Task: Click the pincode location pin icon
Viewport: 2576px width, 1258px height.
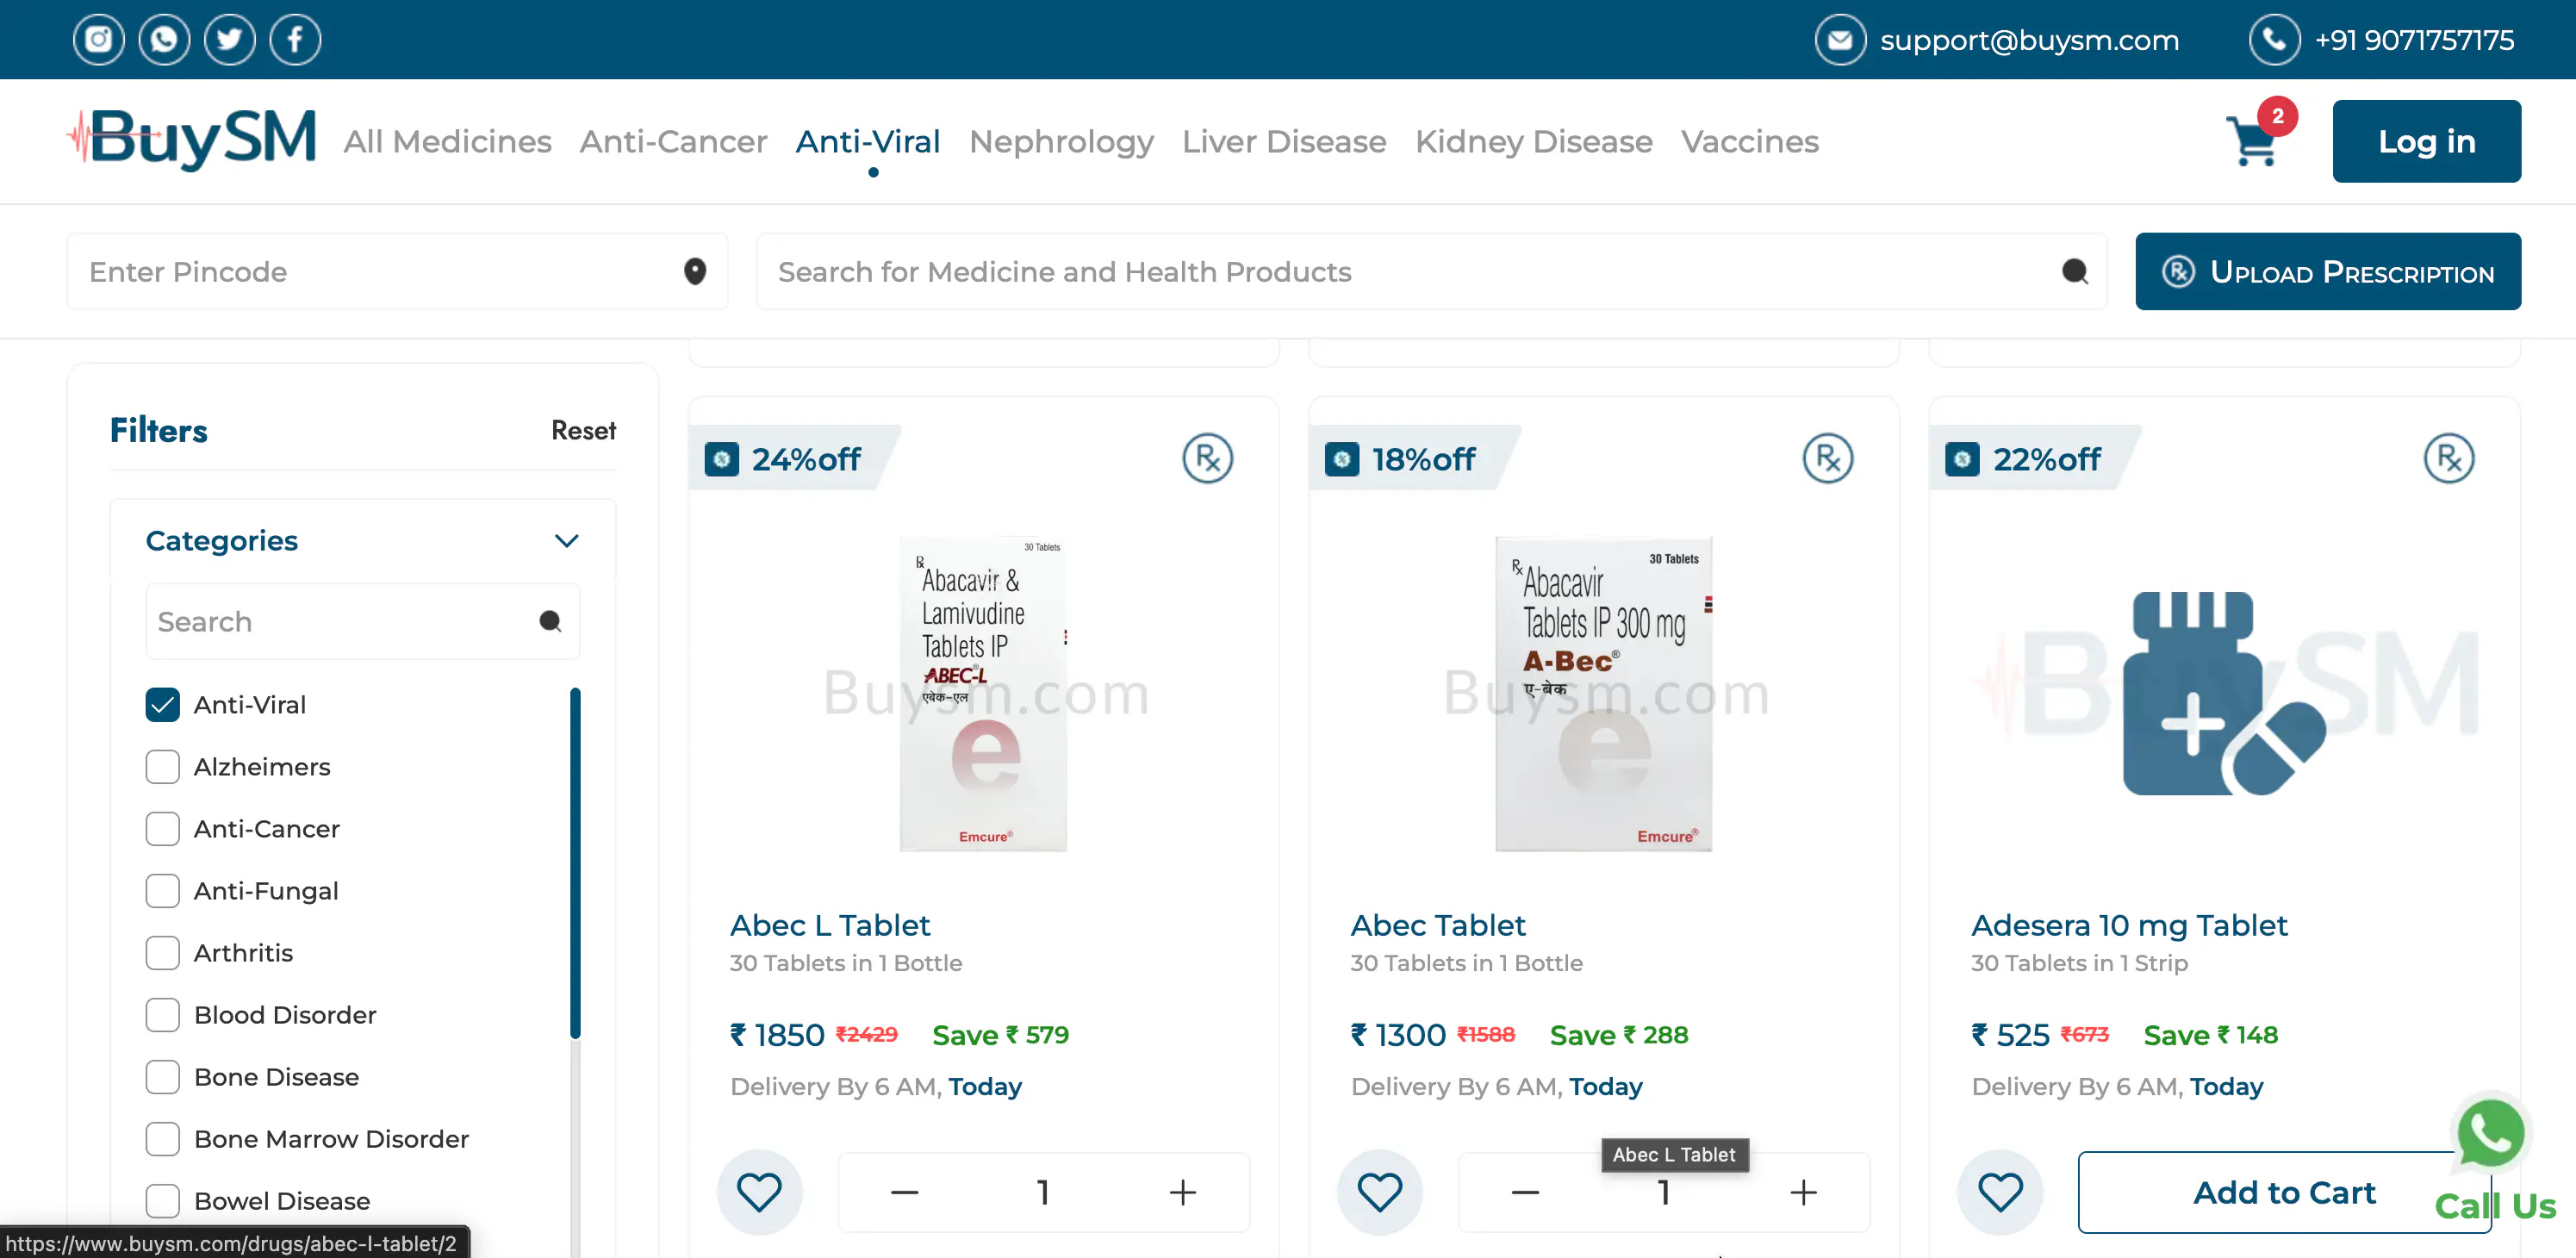Action: (695, 271)
